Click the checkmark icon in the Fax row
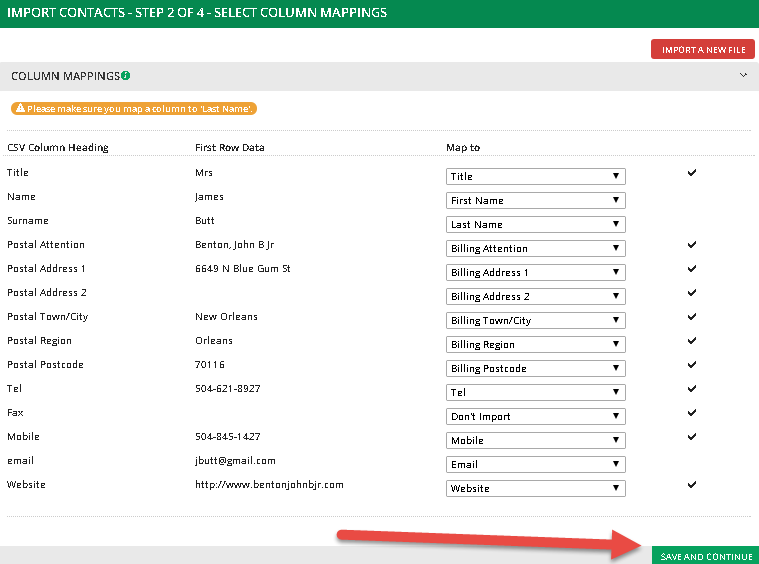Image resolution: width=759 pixels, height=564 pixels. point(691,413)
